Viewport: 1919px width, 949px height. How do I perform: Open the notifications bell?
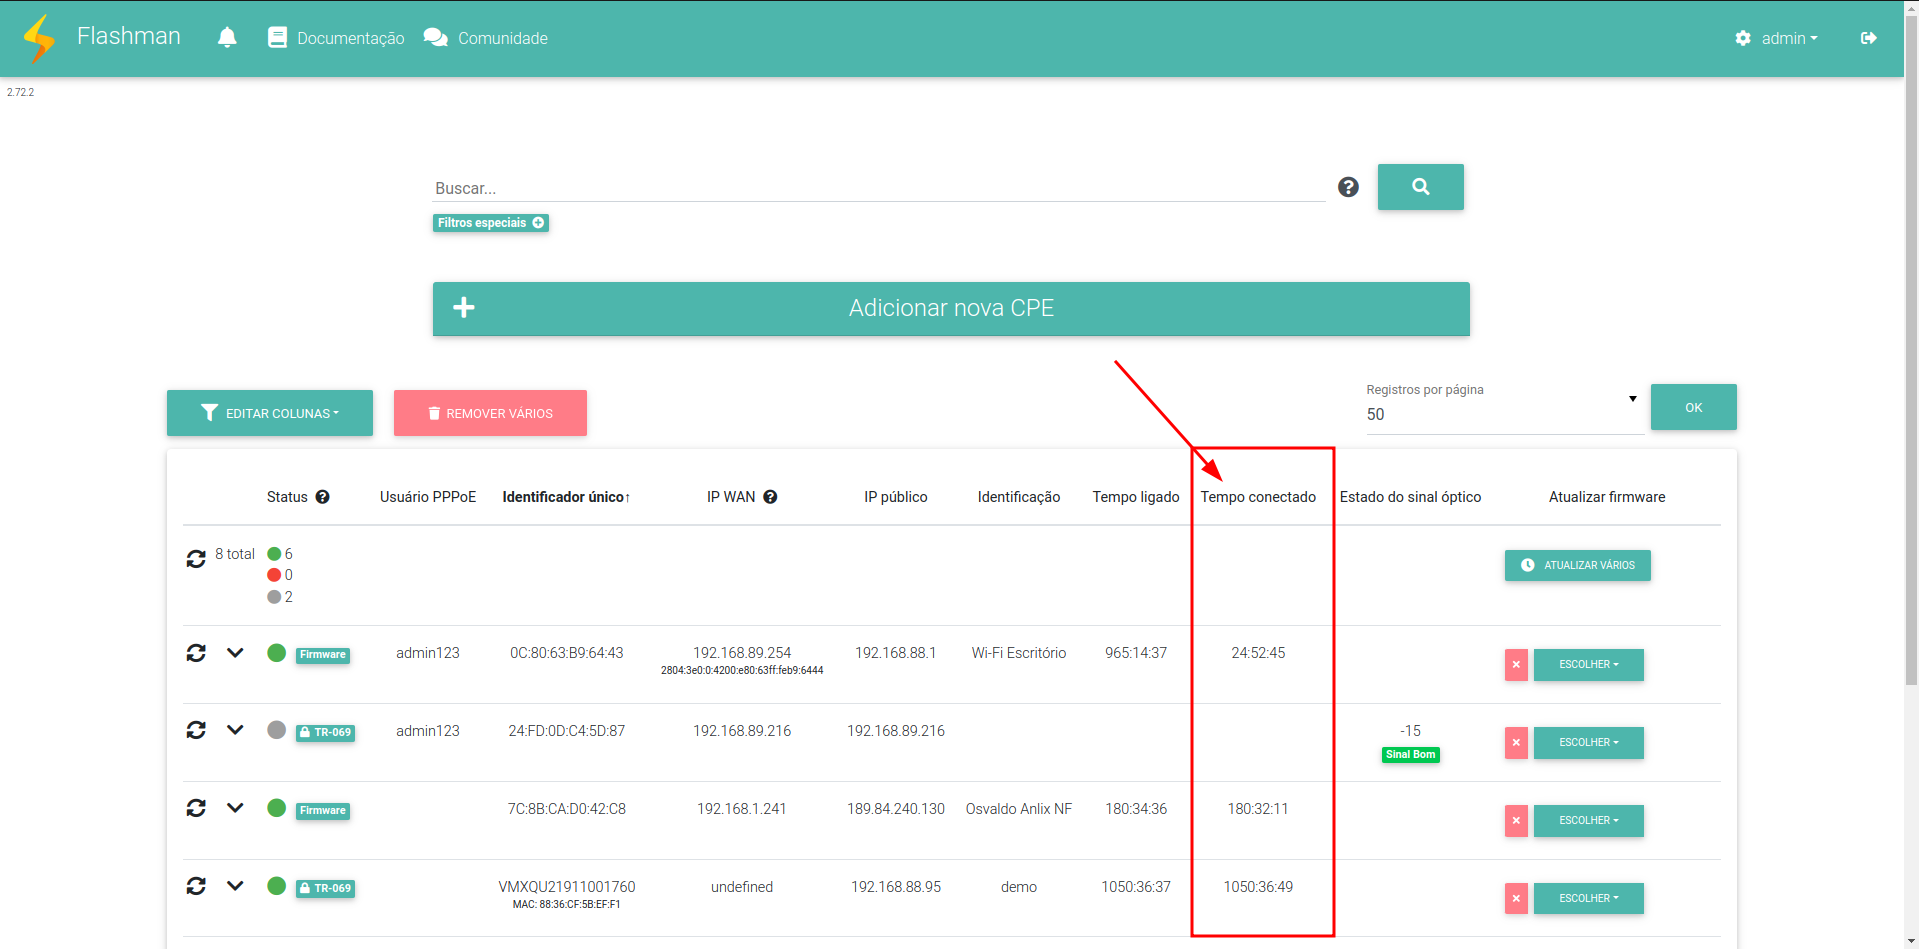227,38
